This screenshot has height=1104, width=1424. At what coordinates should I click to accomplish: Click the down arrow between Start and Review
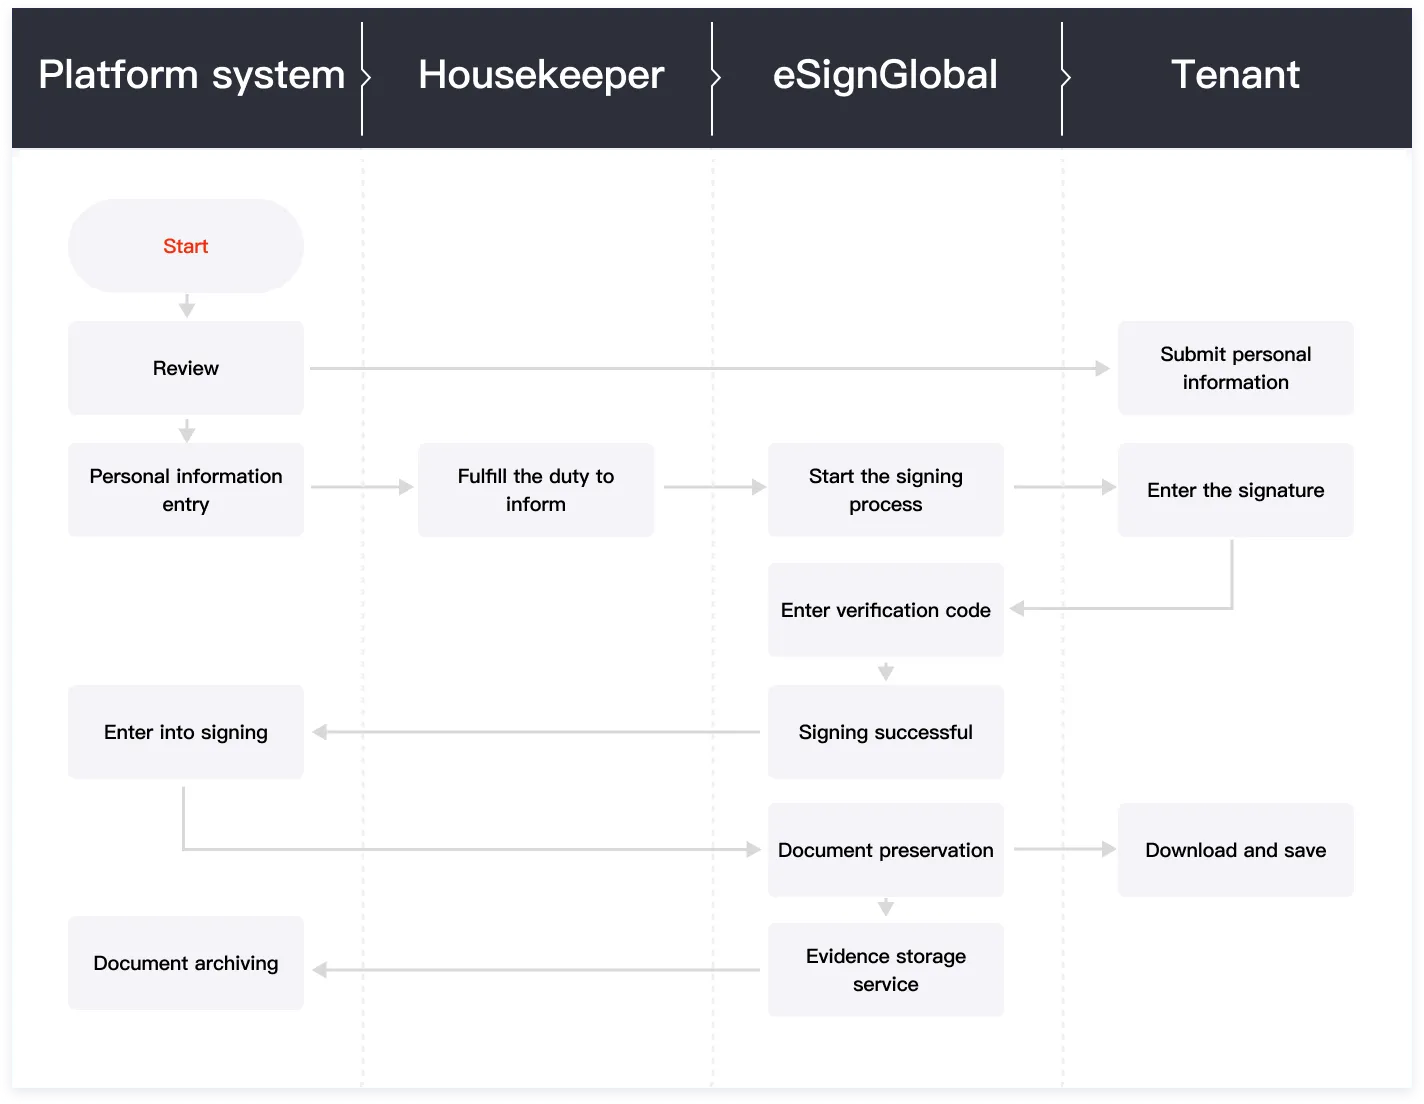click(186, 306)
